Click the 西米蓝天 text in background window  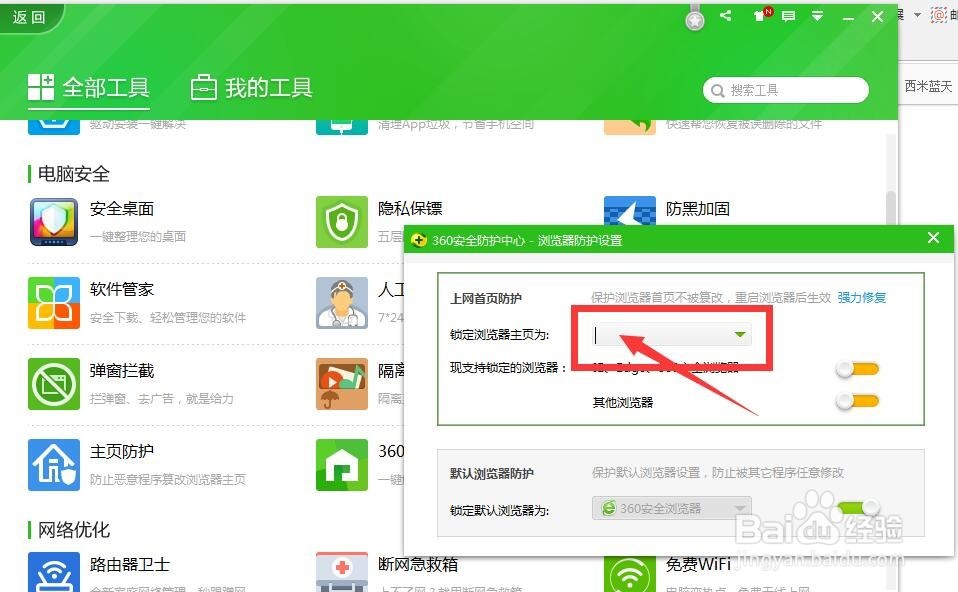928,86
